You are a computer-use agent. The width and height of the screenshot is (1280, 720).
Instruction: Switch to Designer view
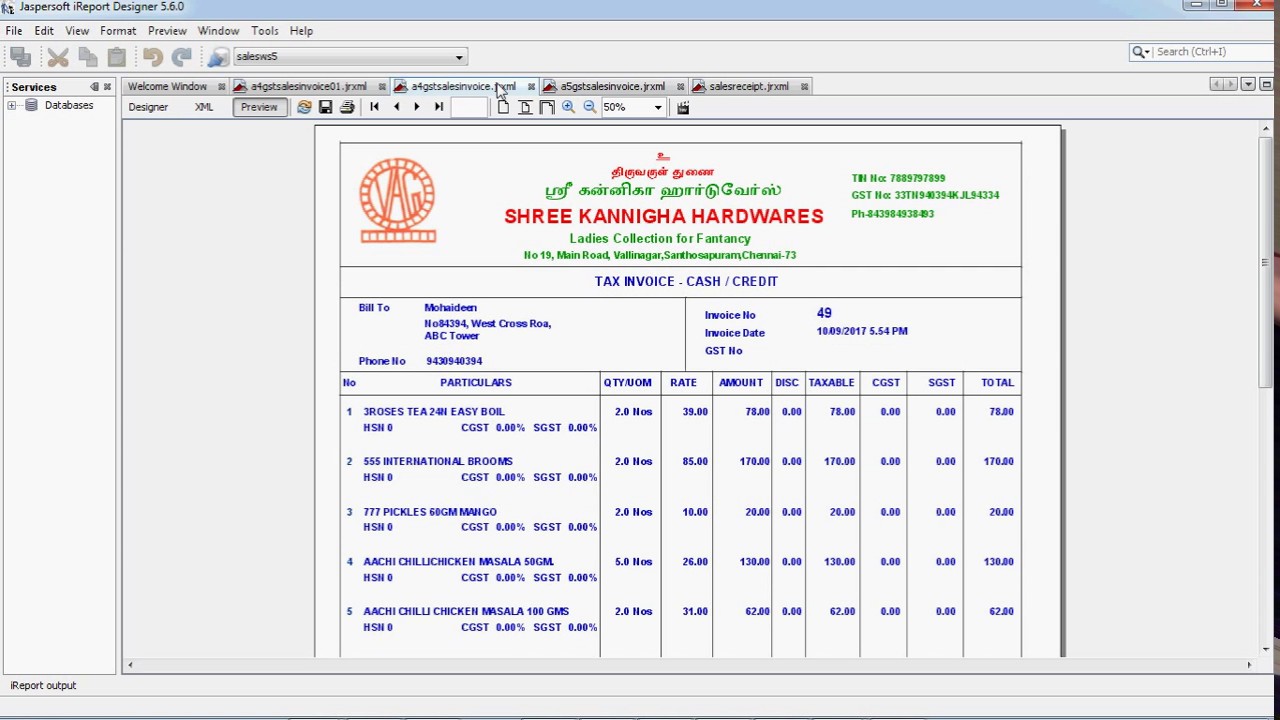pos(148,107)
